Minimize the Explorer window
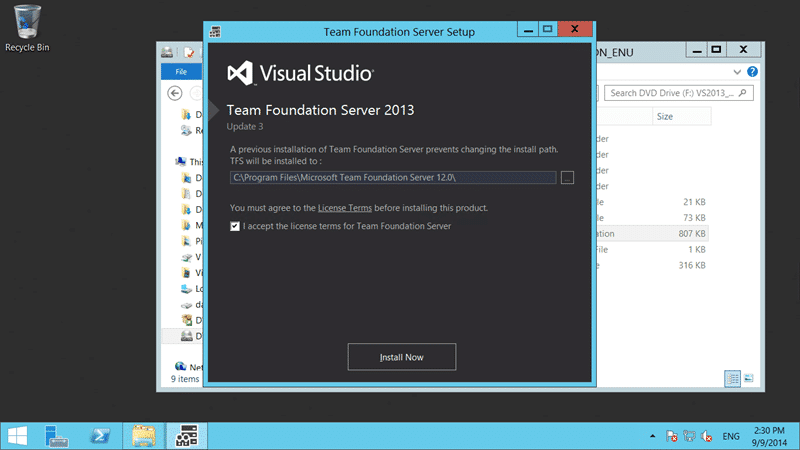The height and width of the screenshot is (450, 800). [x=697, y=50]
